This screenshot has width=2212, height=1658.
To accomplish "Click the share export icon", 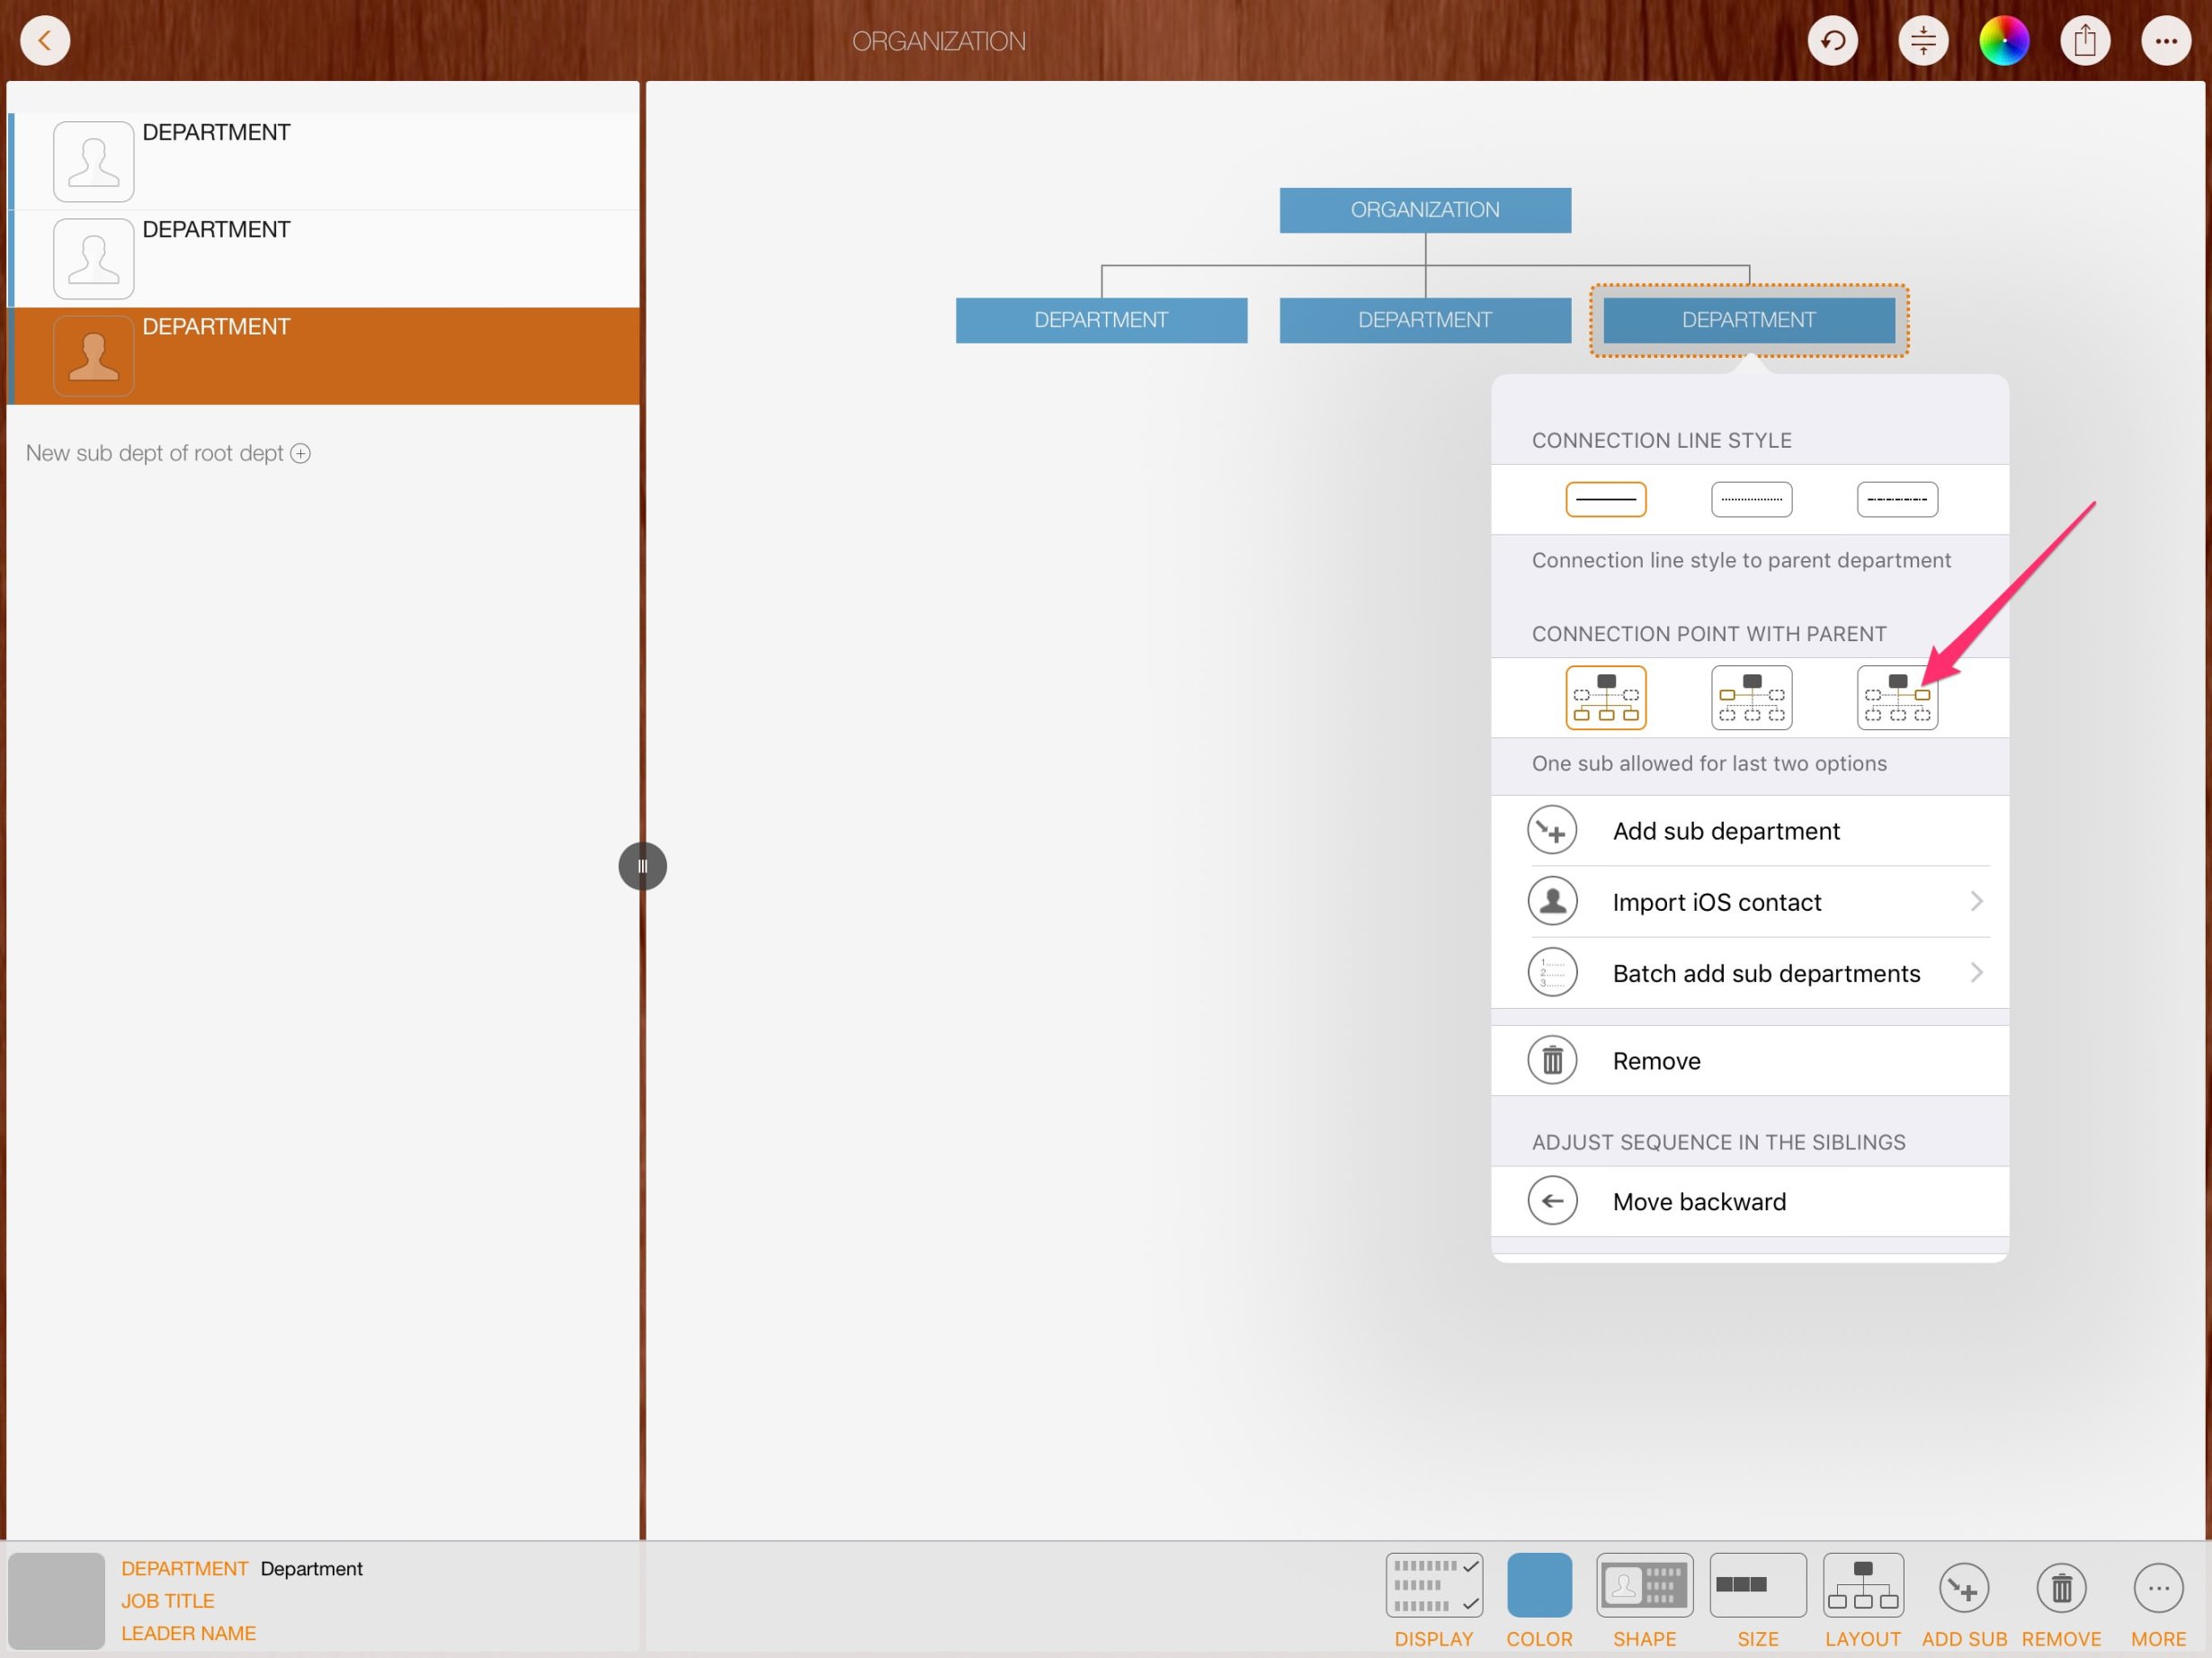I will point(2084,41).
